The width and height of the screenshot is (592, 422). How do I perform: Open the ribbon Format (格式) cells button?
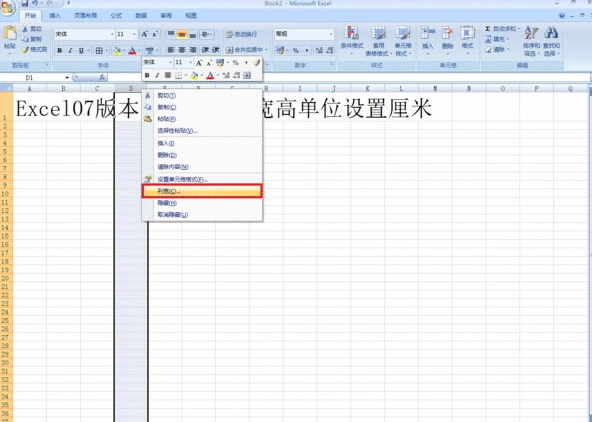(467, 40)
